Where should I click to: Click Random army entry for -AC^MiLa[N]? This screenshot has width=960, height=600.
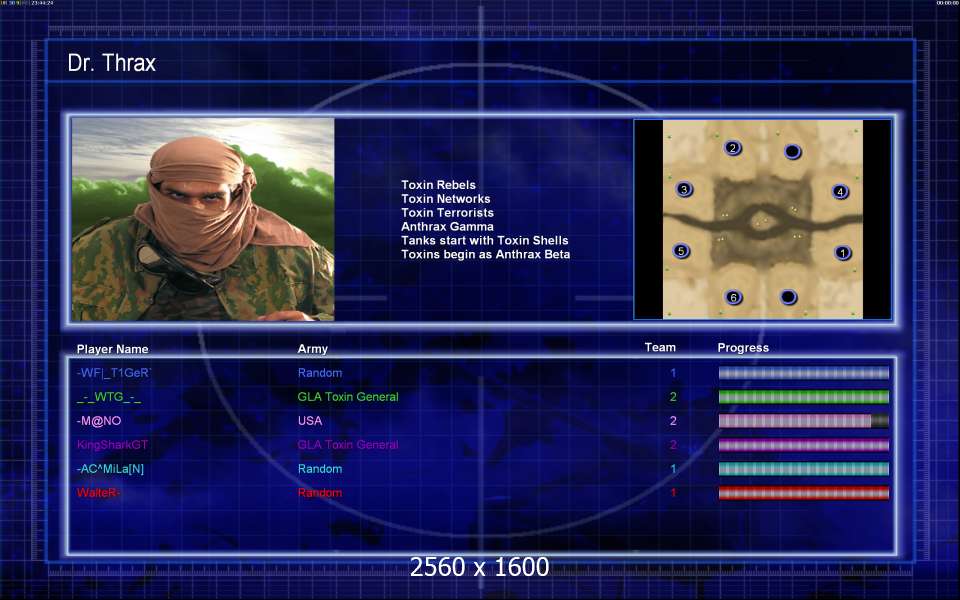click(x=320, y=469)
